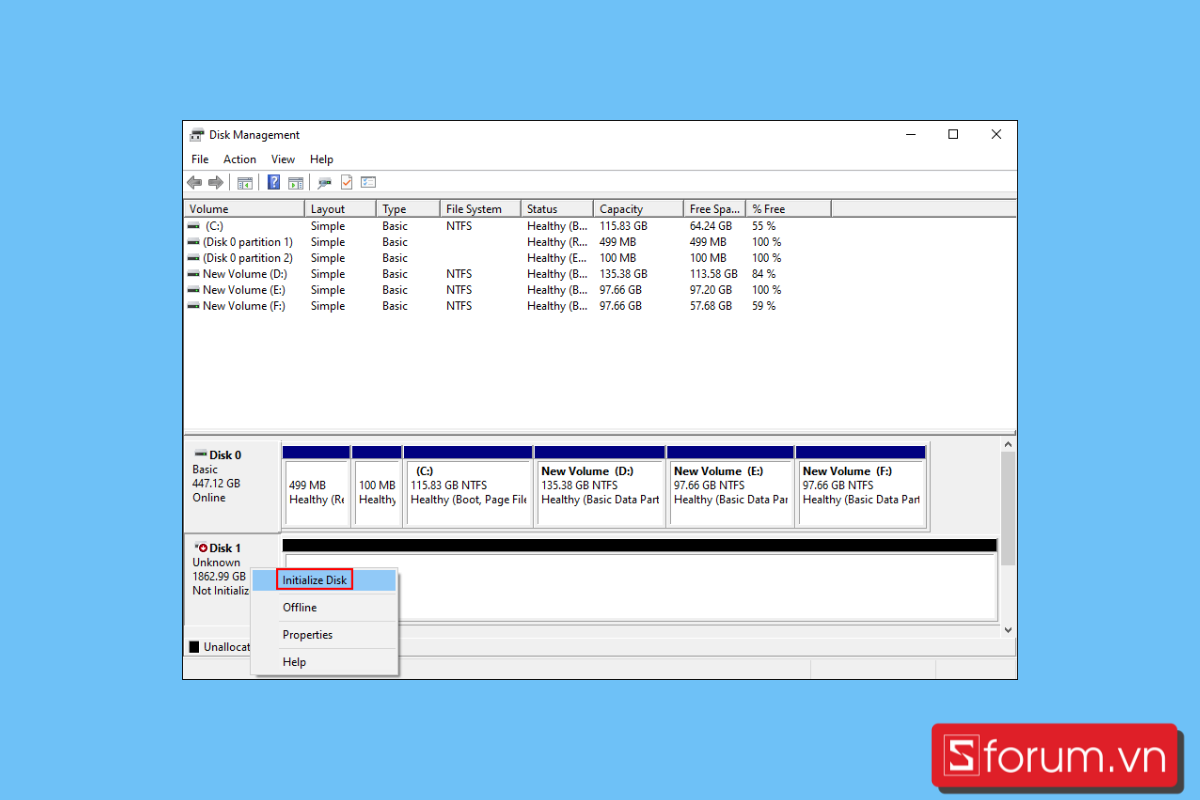The width and height of the screenshot is (1200, 800).
Task: Click the '97.20 GB' free space cell
Action: [x=711, y=290]
